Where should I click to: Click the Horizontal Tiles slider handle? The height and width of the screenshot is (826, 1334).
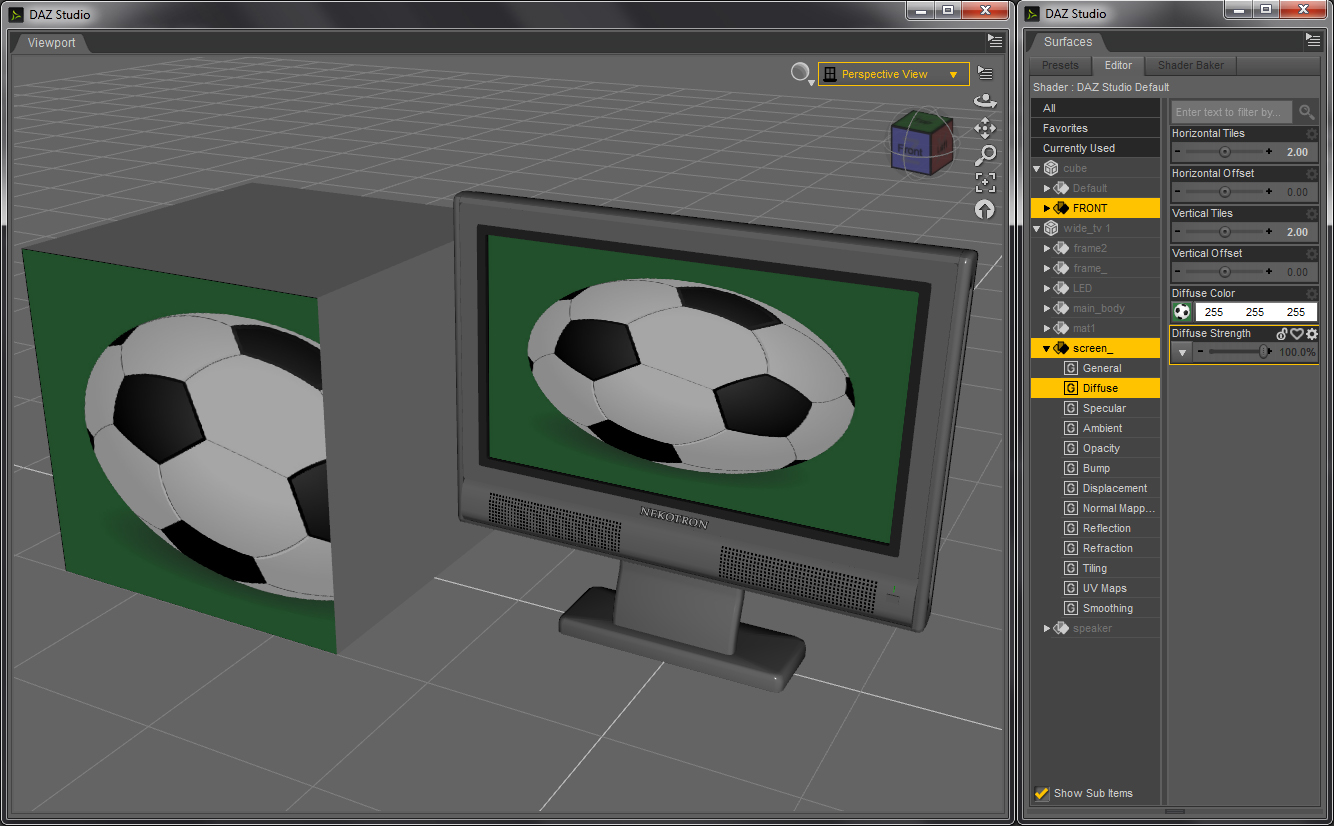tap(1224, 152)
